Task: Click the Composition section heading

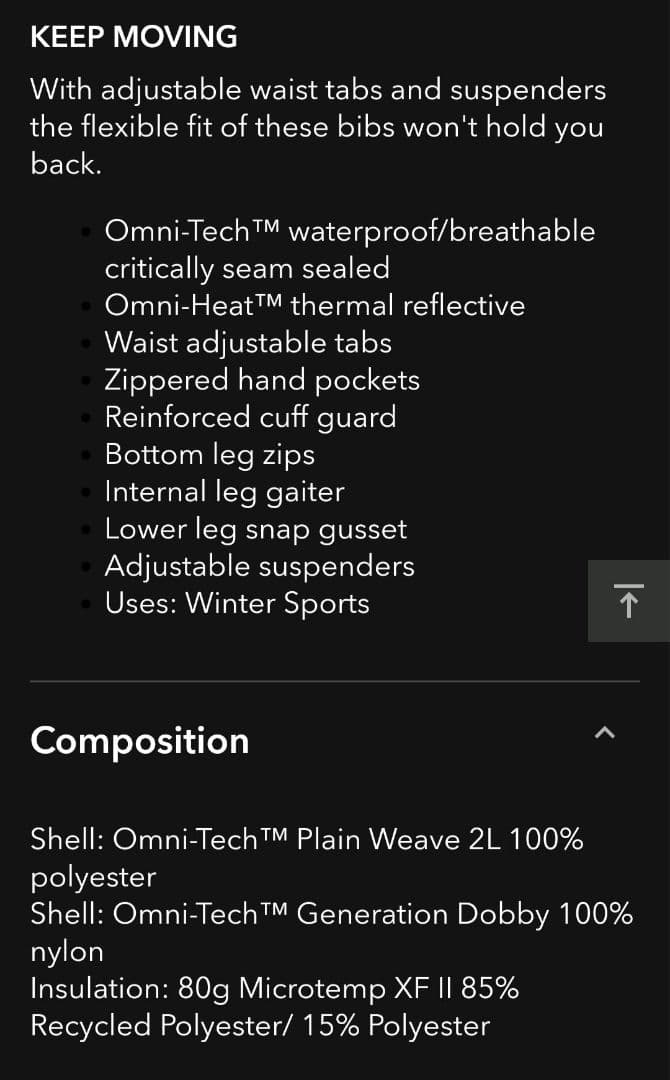Action: (140, 741)
